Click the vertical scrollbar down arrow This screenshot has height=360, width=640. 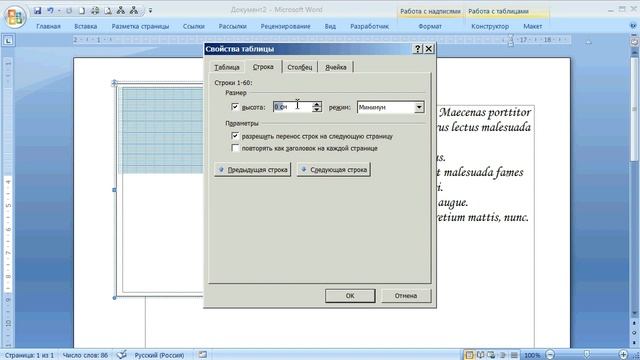coord(634,313)
